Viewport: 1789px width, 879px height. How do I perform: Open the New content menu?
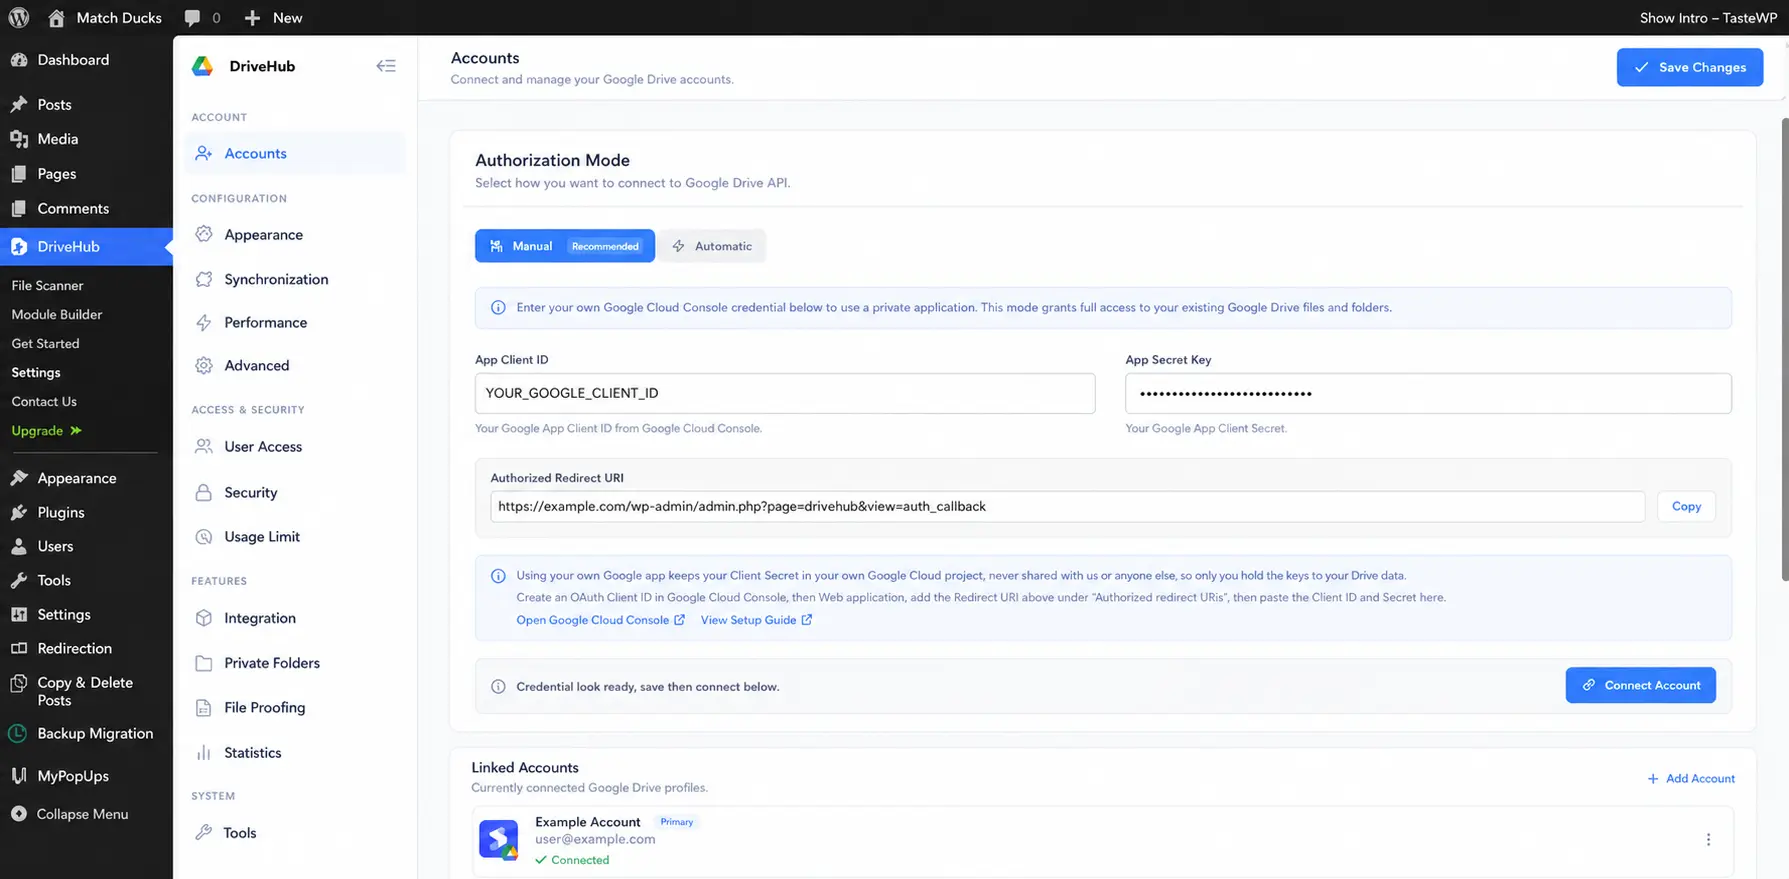pos(273,17)
